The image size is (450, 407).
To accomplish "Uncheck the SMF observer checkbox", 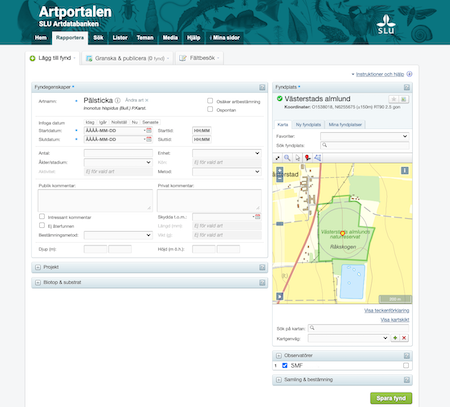I will pyautogui.click(x=285, y=366).
